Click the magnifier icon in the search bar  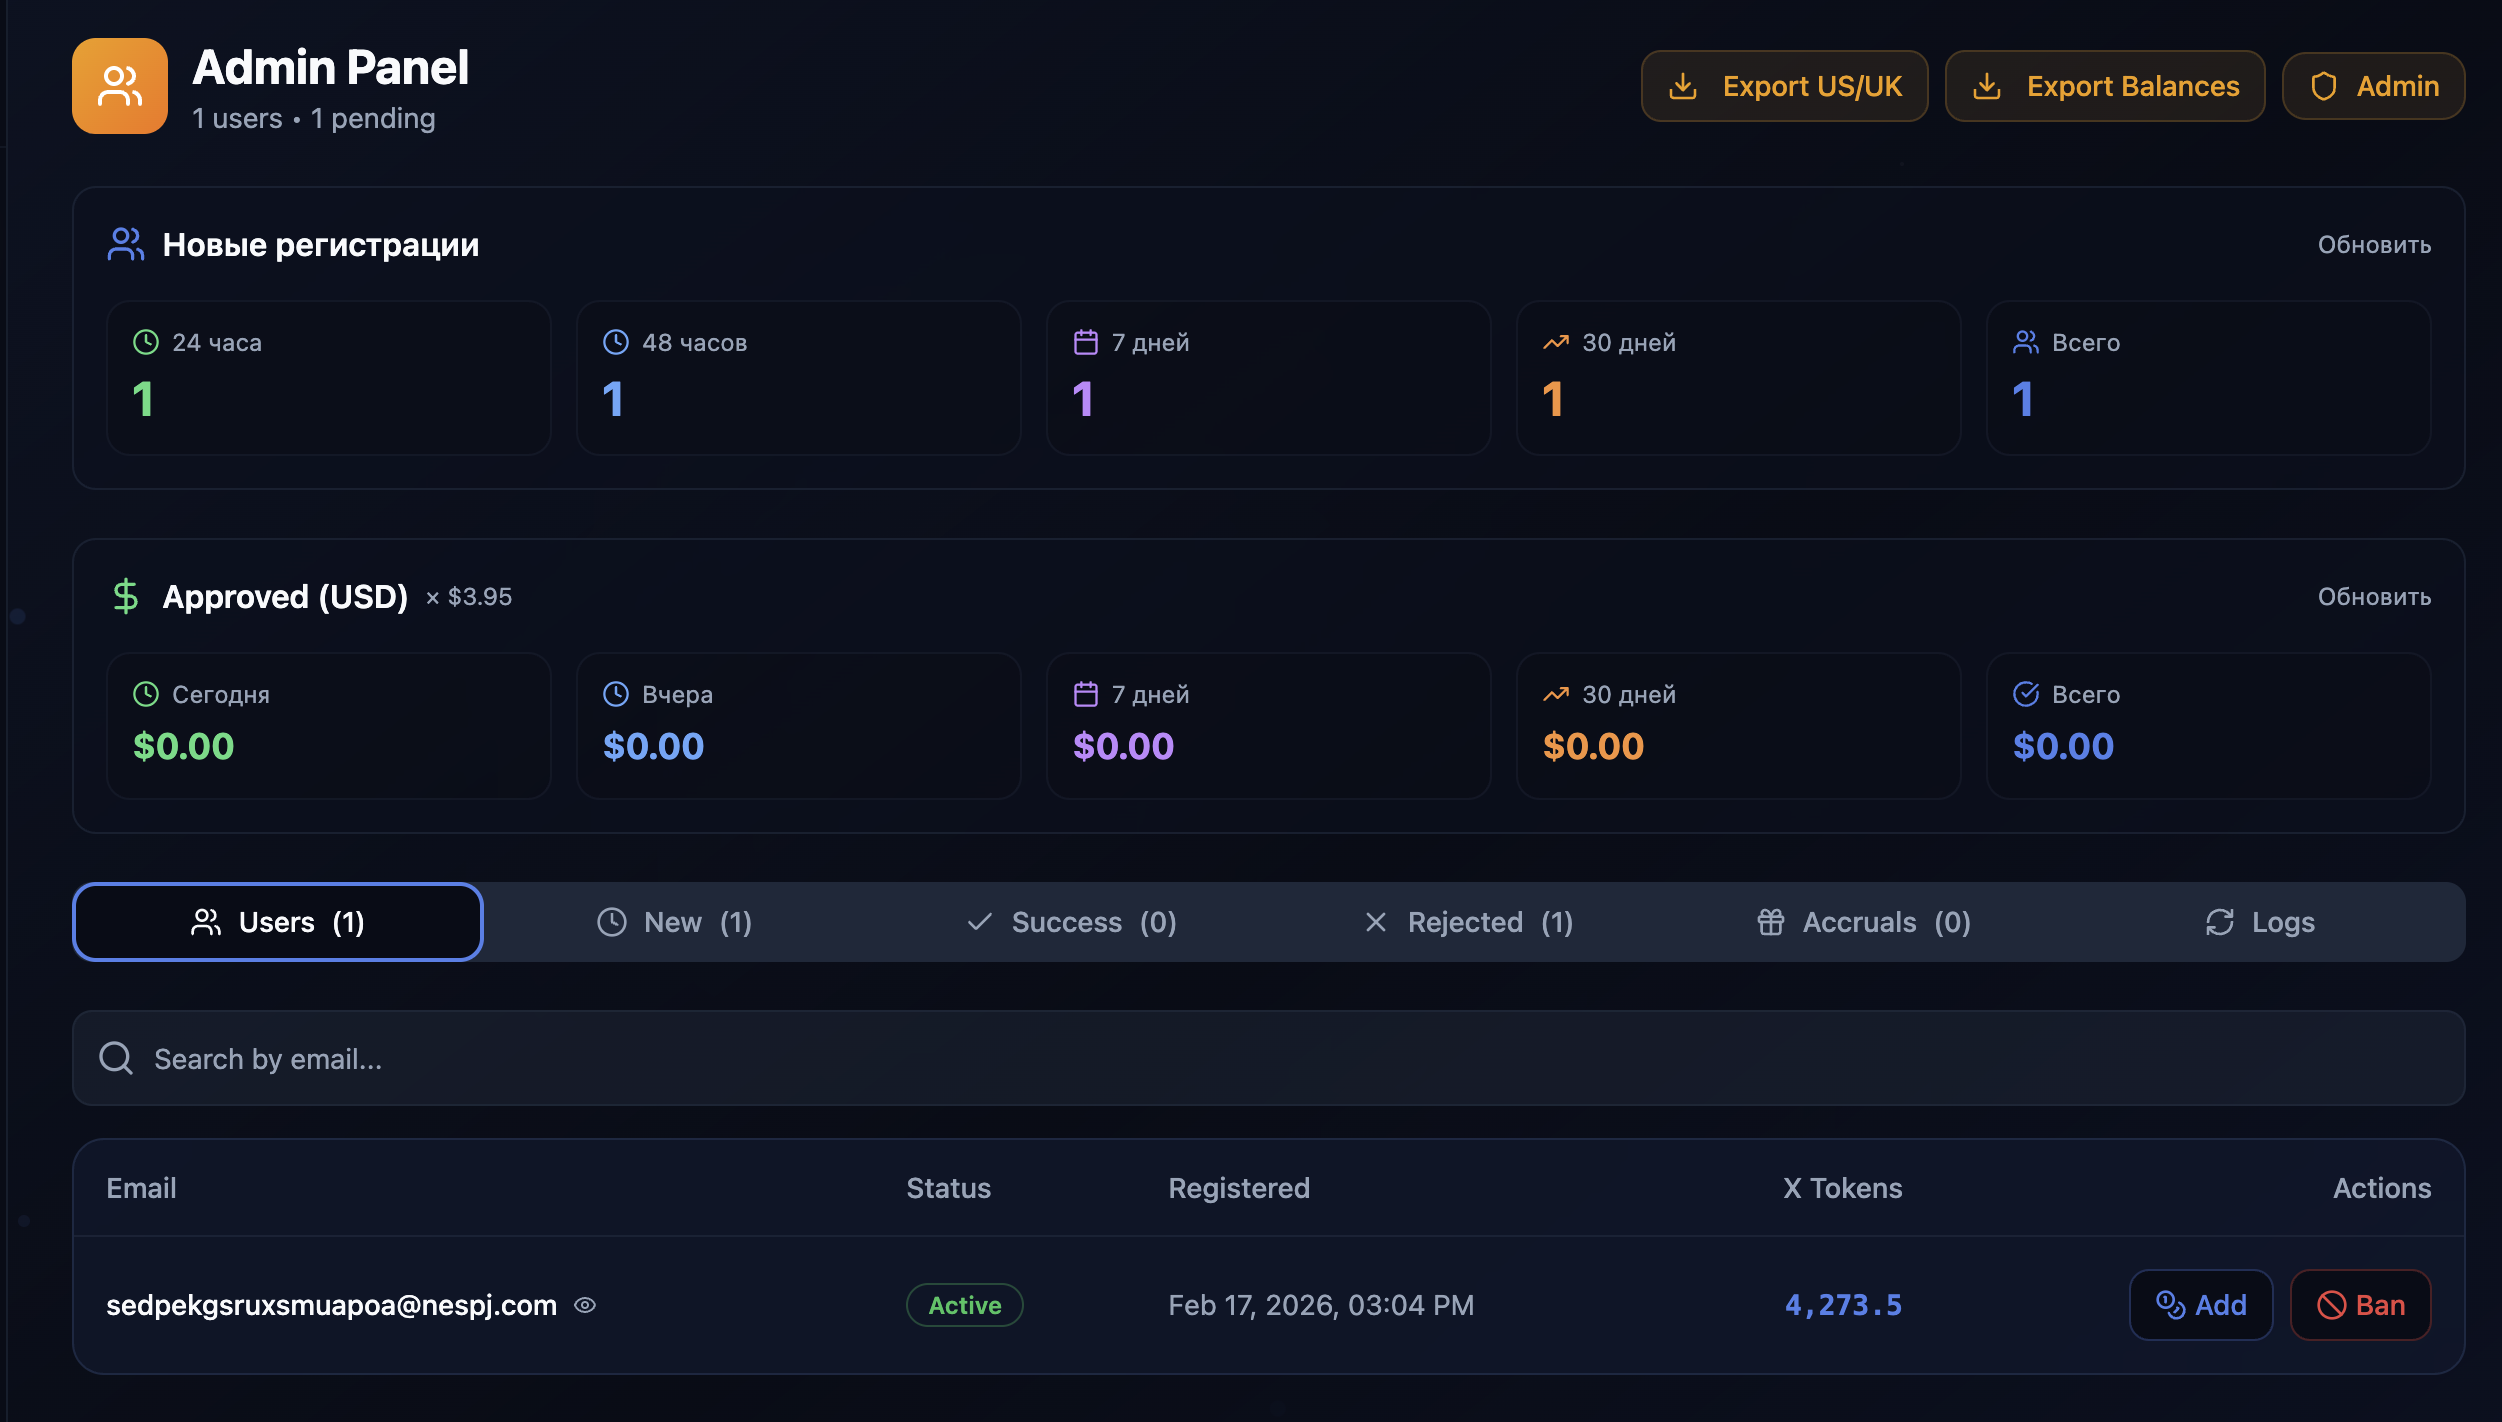point(116,1058)
